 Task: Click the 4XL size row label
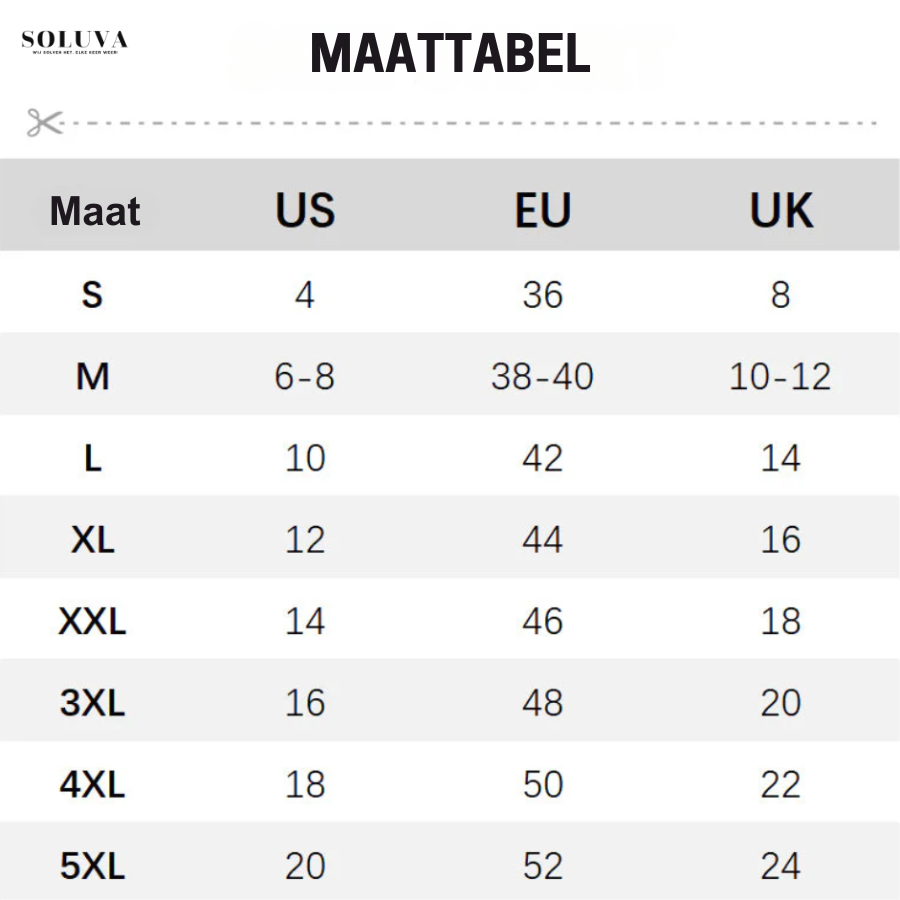(92, 785)
